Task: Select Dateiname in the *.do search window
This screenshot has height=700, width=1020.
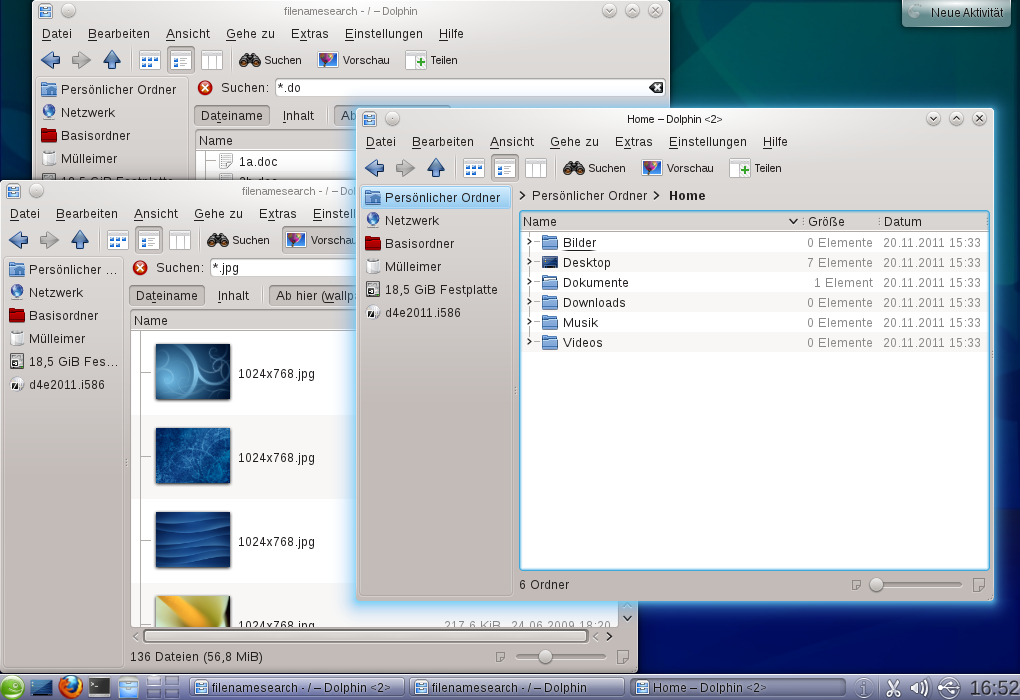Action: [232, 116]
